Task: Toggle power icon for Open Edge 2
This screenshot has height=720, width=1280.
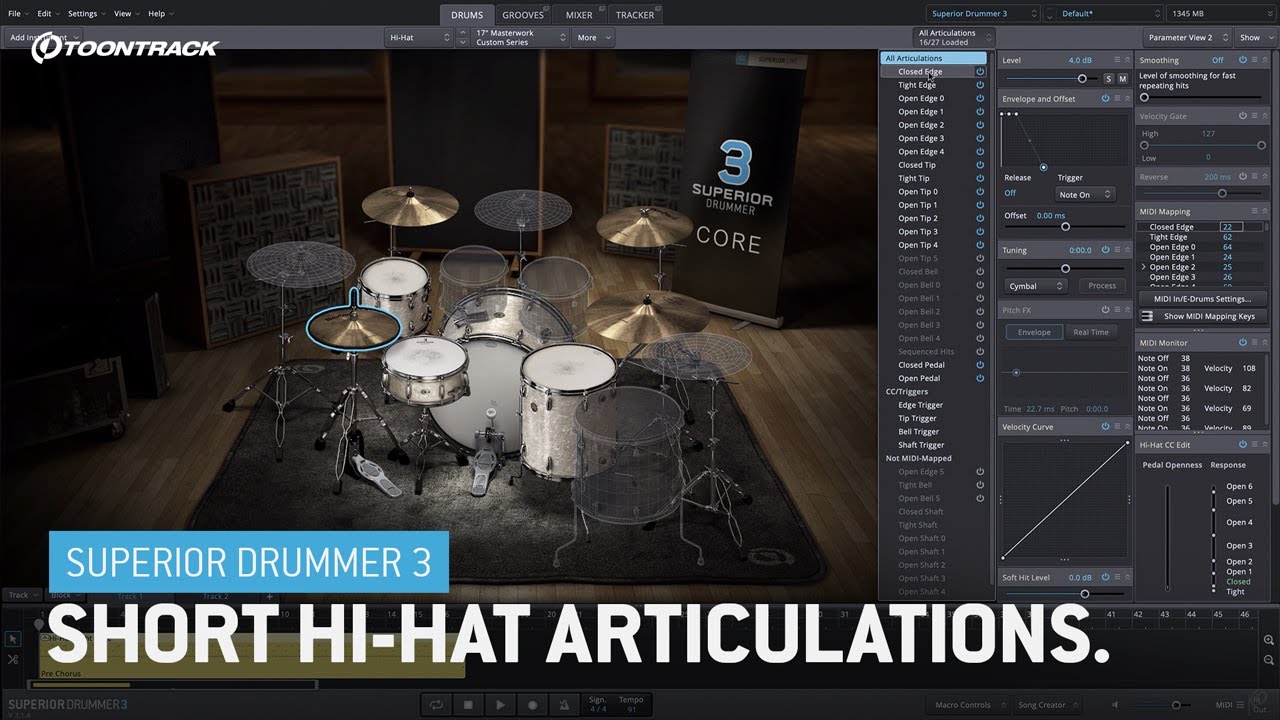Action: point(980,125)
